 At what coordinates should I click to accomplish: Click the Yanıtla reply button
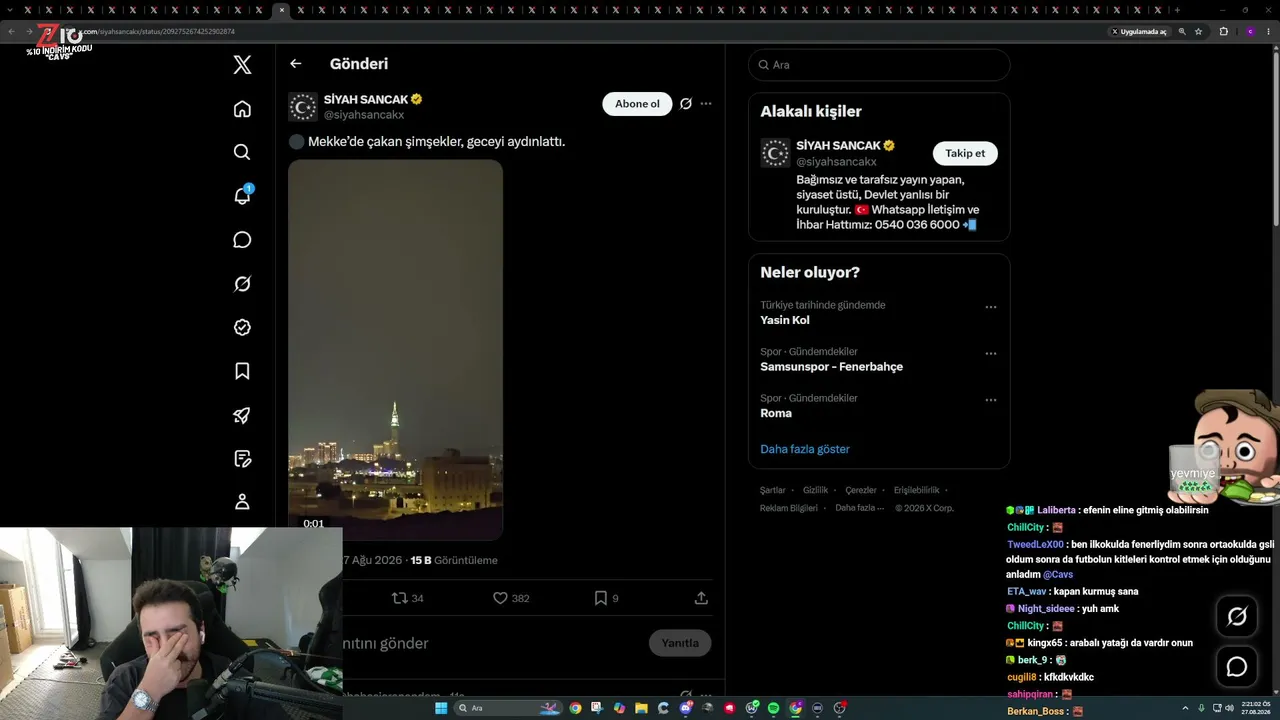click(x=680, y=643)
